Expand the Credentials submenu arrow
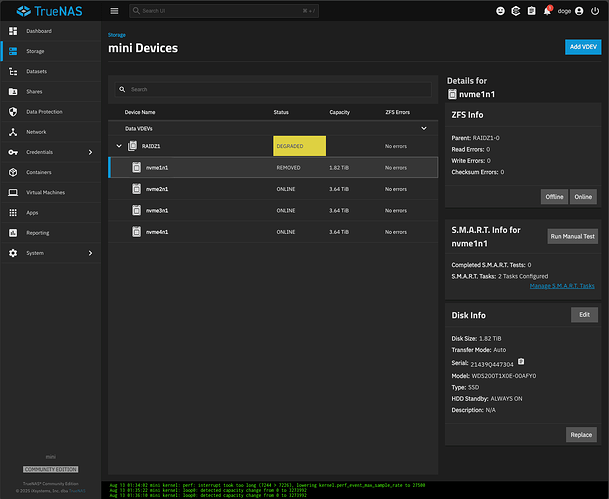The image size is (609, 499). pyautogui.click(x=90, y=152)
